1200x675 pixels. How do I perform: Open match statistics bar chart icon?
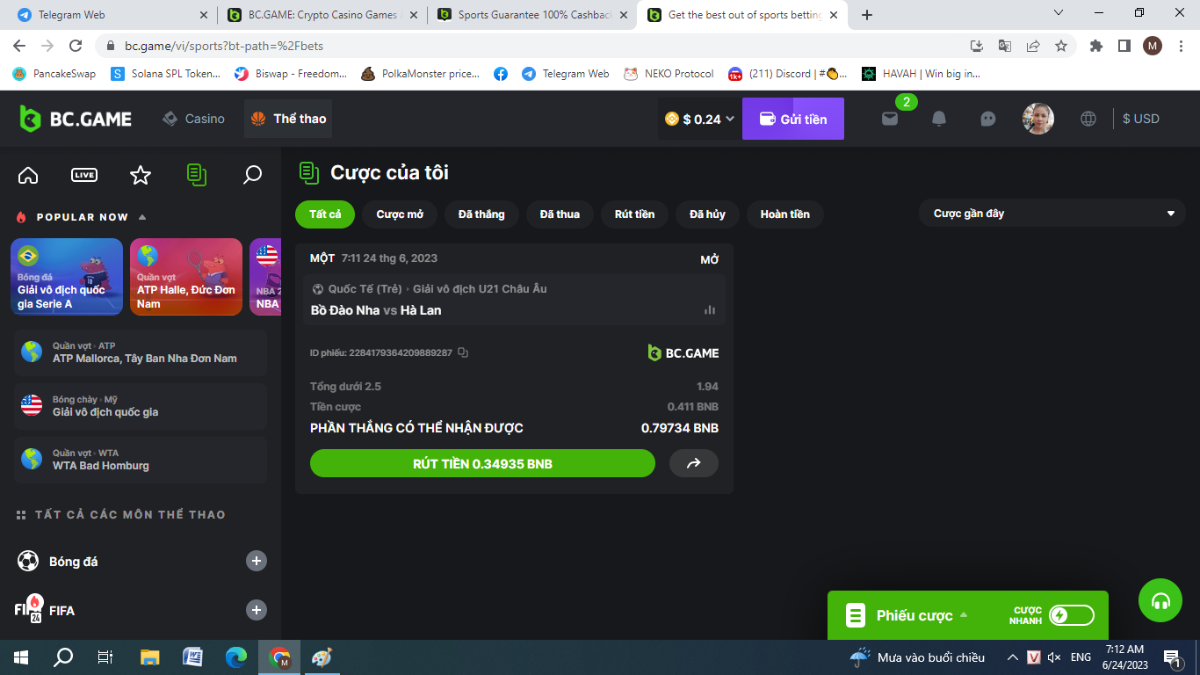(x=710, y=310)
